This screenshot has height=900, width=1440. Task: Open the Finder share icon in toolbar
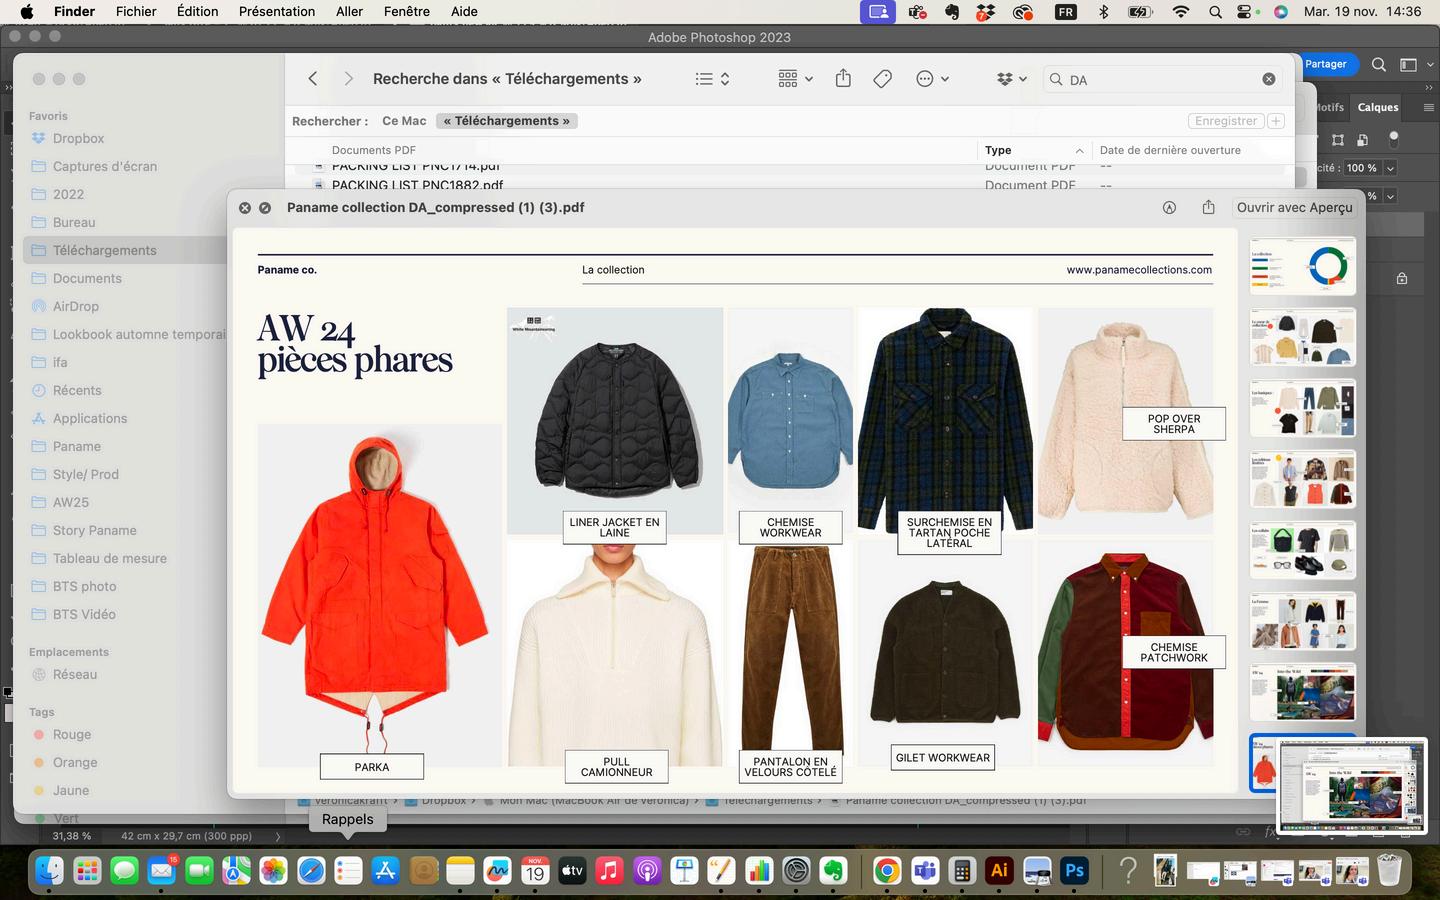pyautogui.click(x=843, y=78)
